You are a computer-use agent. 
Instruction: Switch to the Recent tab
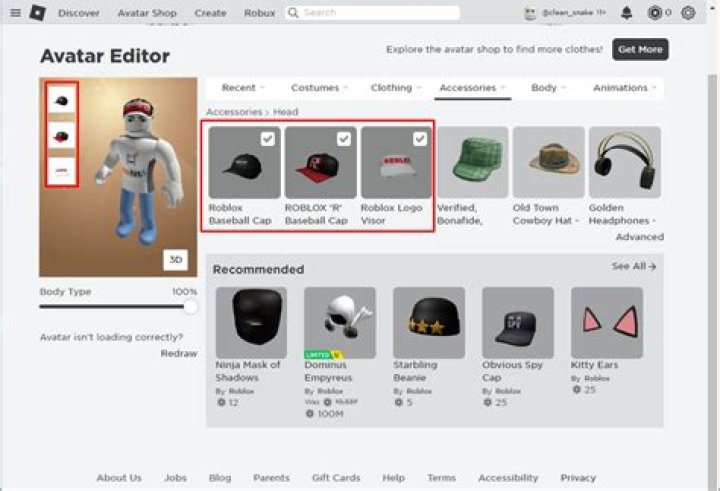pyautogui.click(x=243, y=88)
